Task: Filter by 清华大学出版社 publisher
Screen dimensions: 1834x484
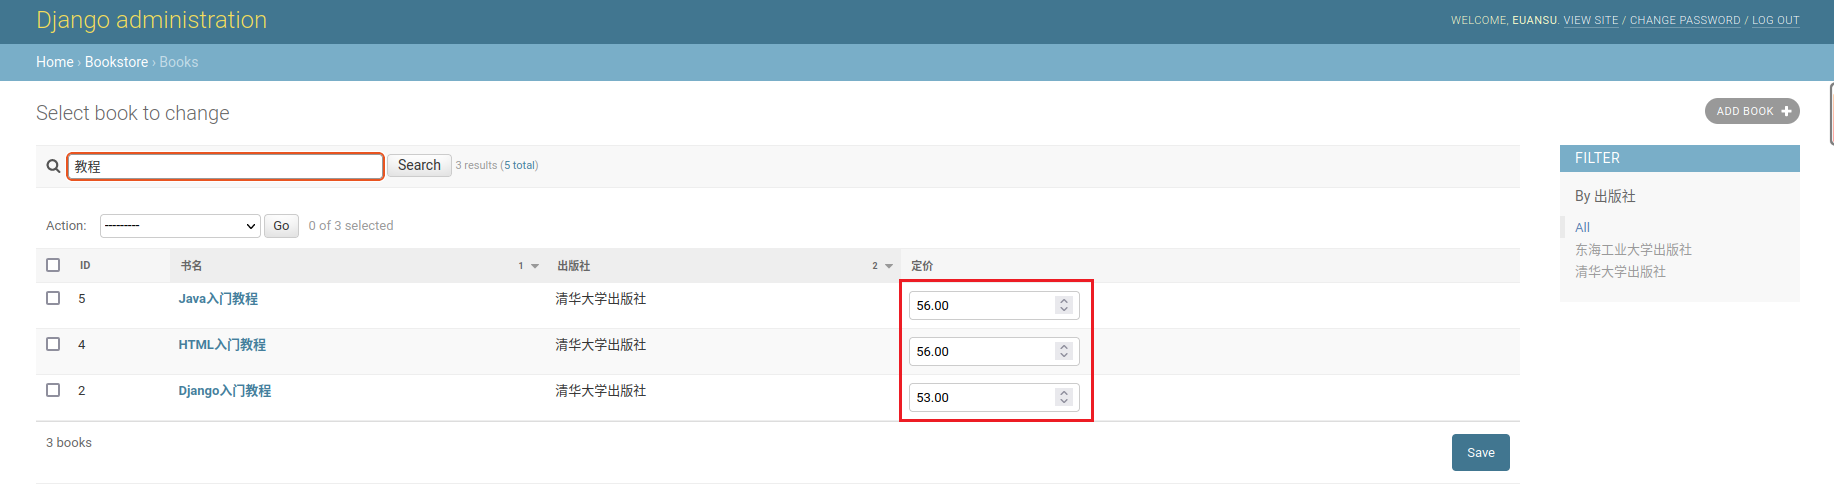Action: click(x=1620, y=272)
